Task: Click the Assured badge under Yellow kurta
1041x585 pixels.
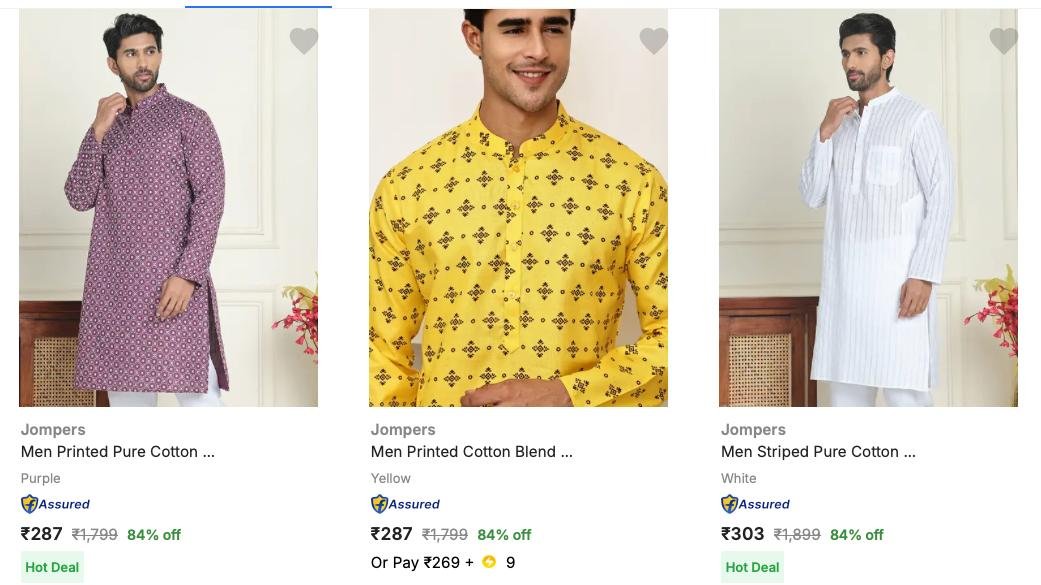Action: pos(406,504)
